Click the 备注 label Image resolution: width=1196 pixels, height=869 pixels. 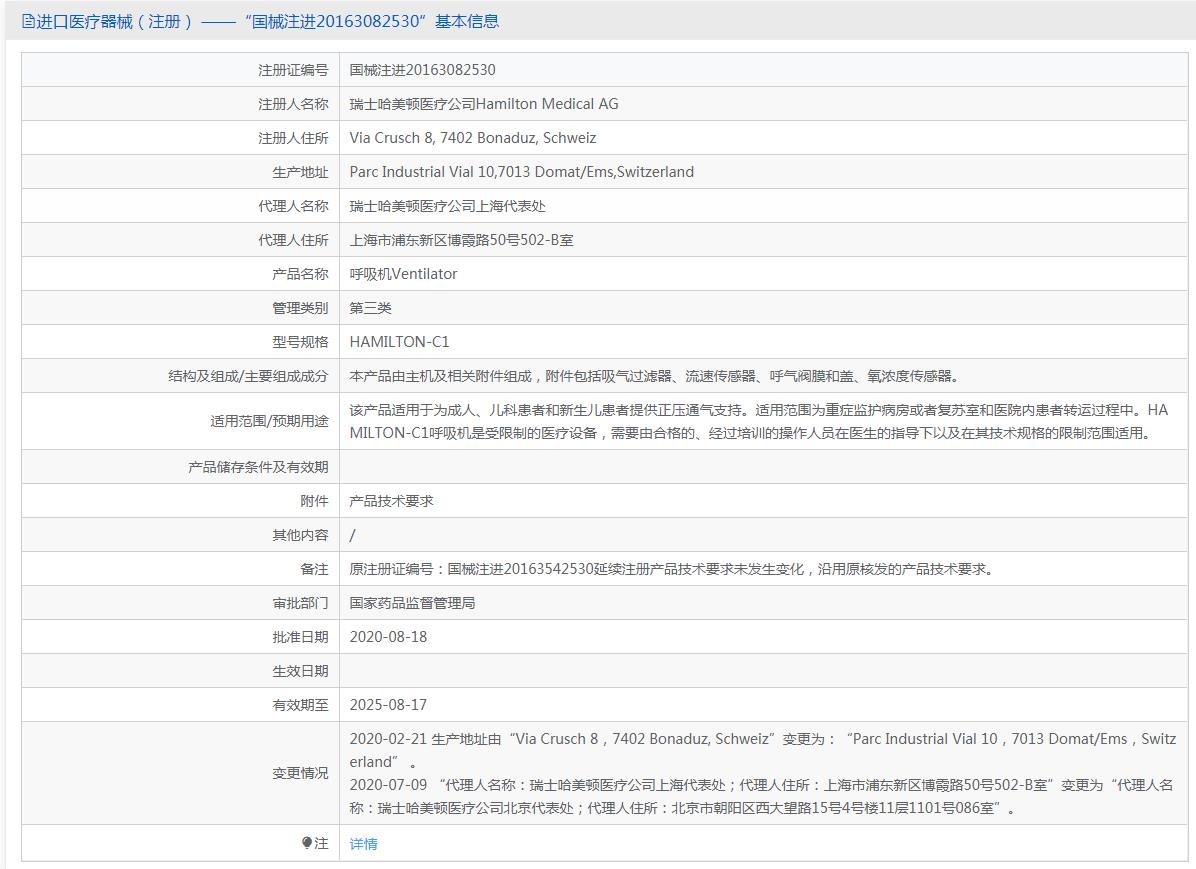[314, 569]
